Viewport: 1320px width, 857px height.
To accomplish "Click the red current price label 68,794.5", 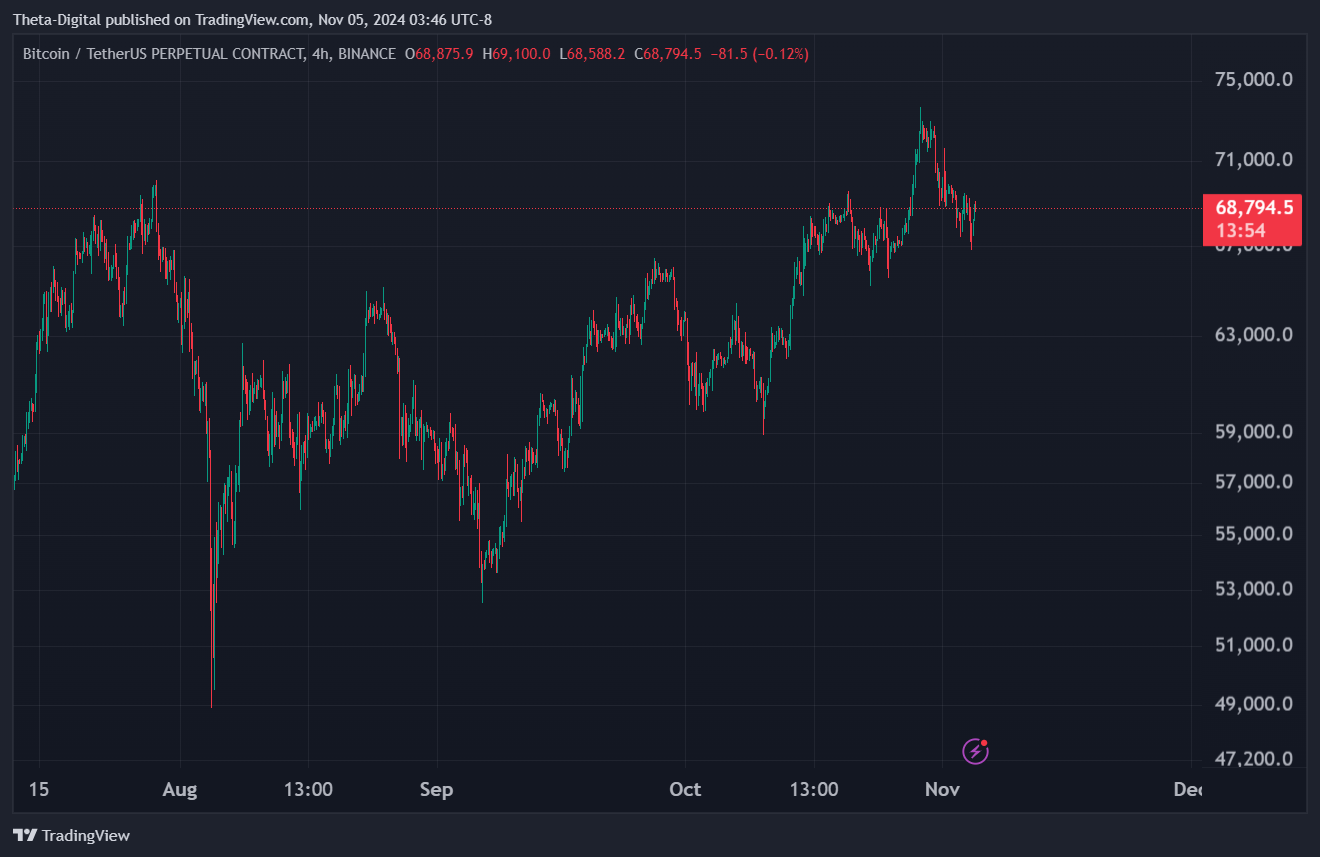I will point(1254,208).
